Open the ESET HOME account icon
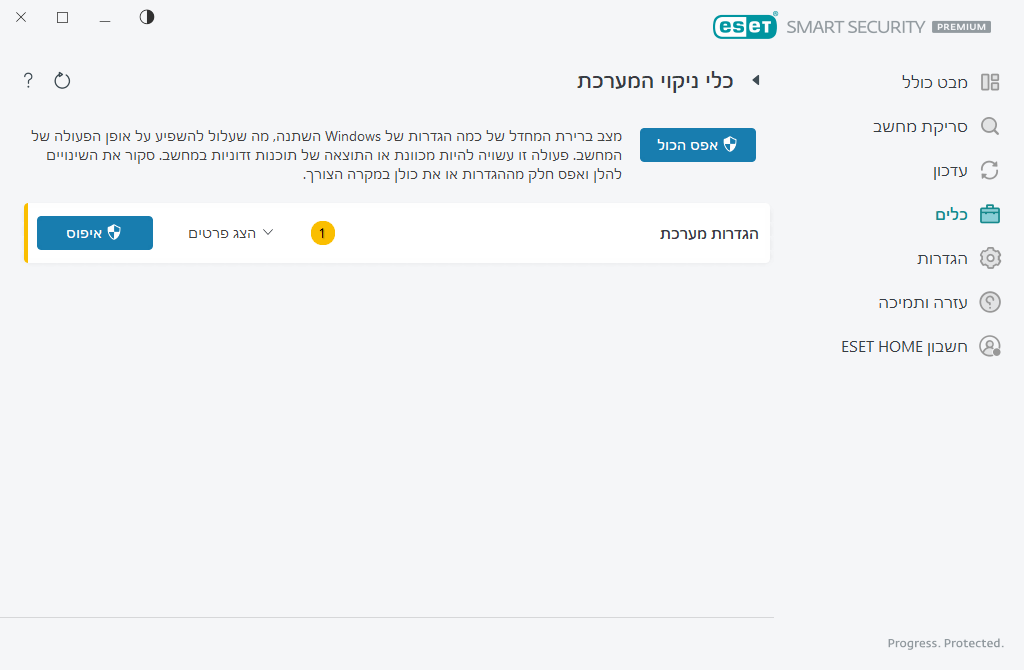Screen dimensions: 1024x670 point(990,346)
